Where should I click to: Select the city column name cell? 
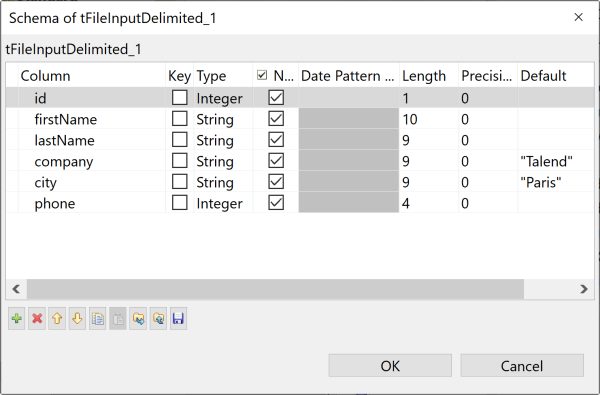92,183
